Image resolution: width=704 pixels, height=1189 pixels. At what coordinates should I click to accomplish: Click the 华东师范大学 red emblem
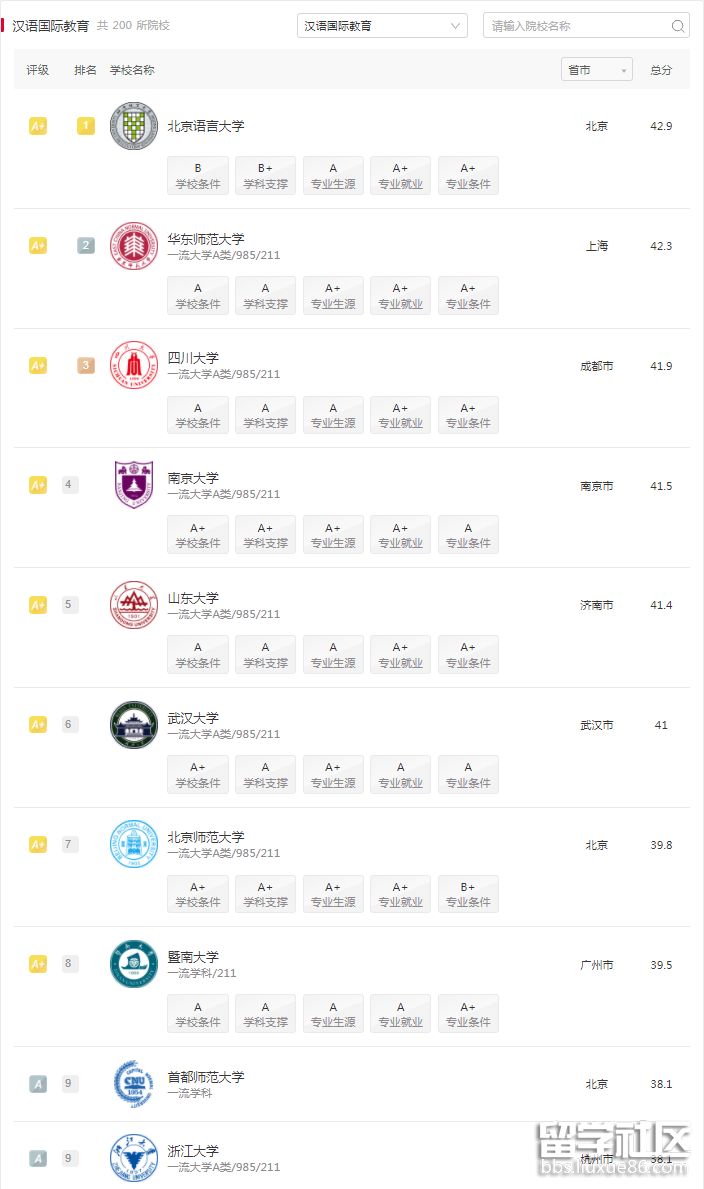click(x=134, y=246)
